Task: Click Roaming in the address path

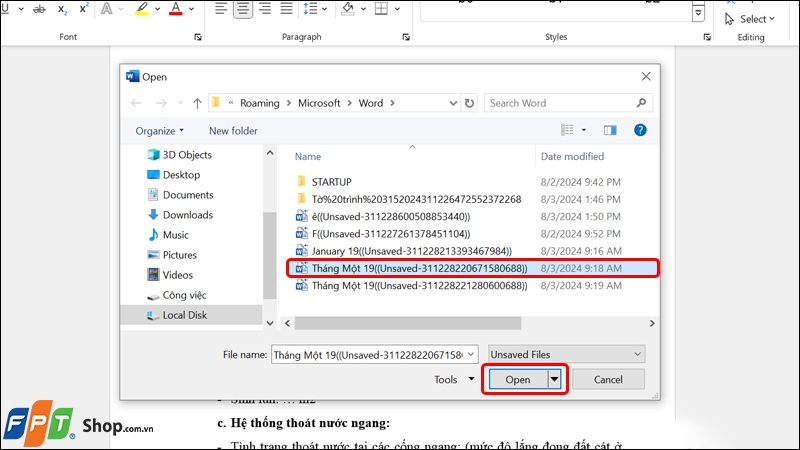Action: coord(260,103)
